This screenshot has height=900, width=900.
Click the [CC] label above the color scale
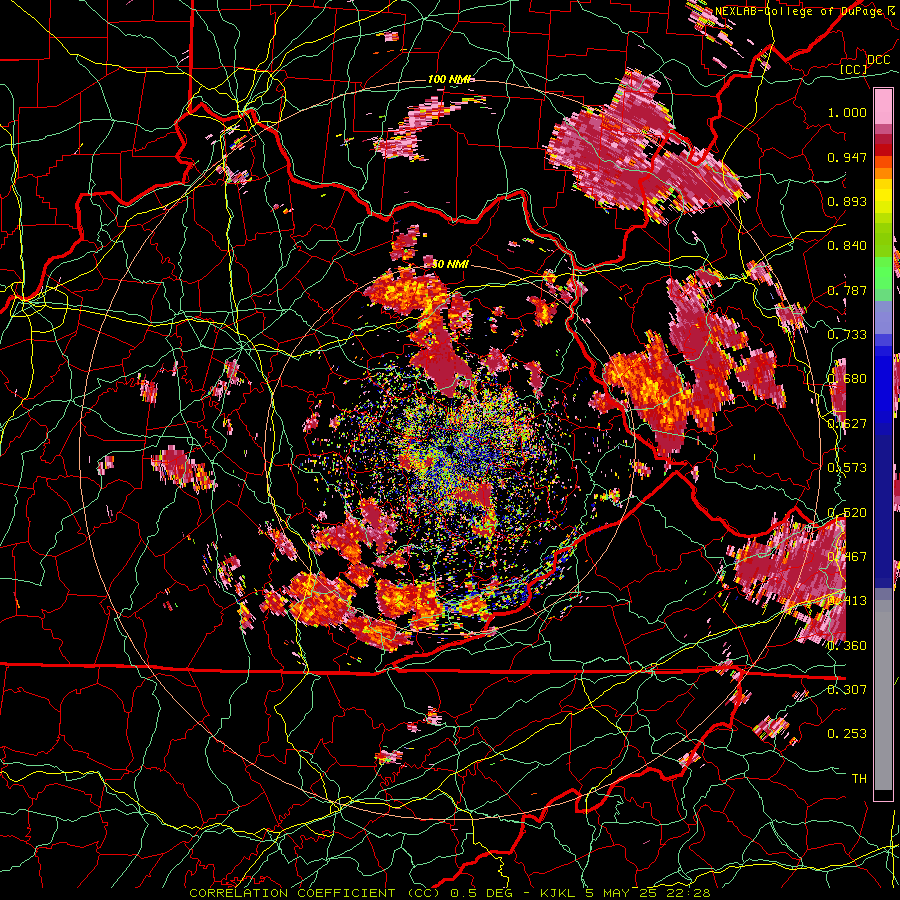(x=853, y=70)
